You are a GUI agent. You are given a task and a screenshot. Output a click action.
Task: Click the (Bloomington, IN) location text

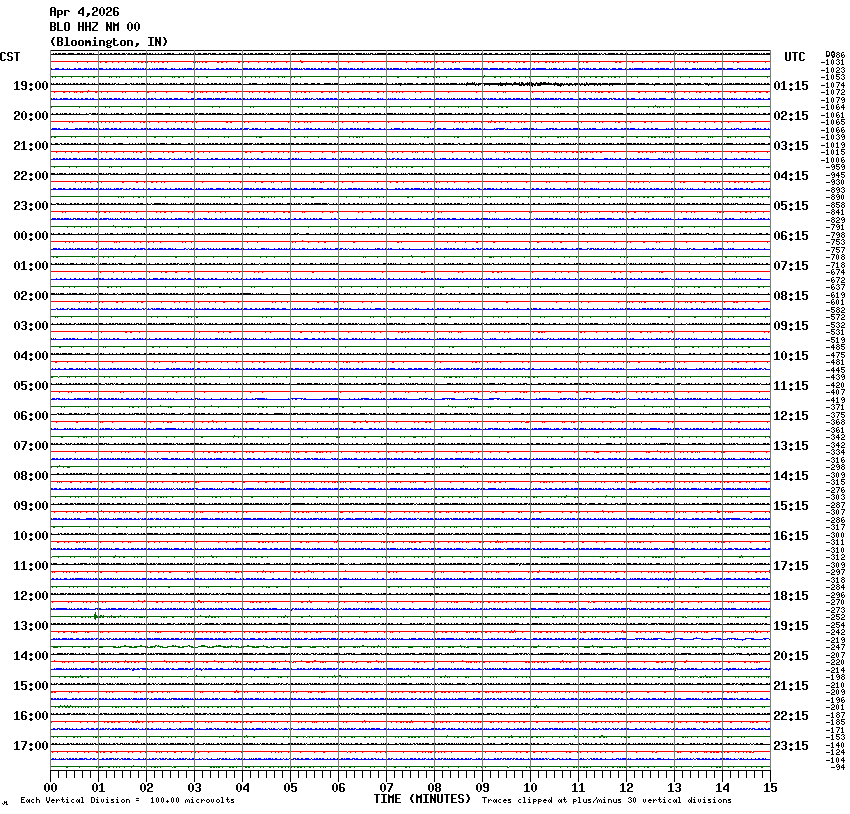click(108, 41)
